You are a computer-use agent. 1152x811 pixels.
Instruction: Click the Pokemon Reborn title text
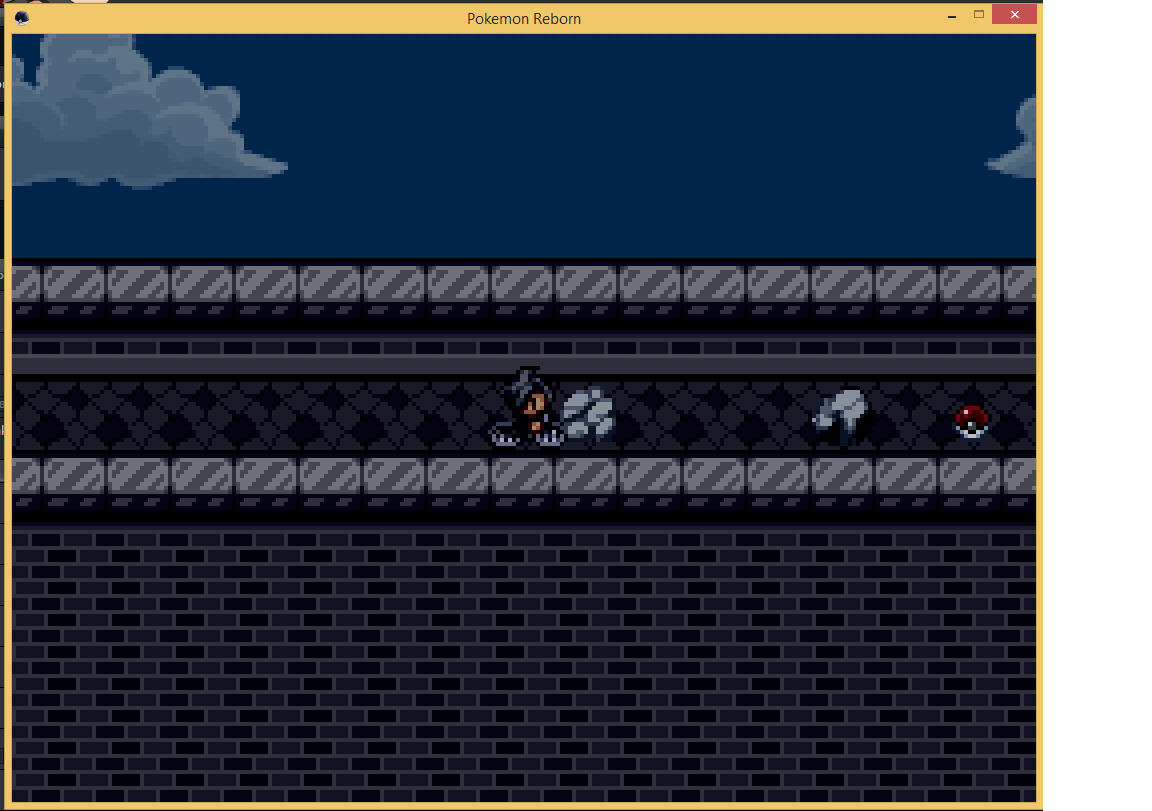[524, 18]
